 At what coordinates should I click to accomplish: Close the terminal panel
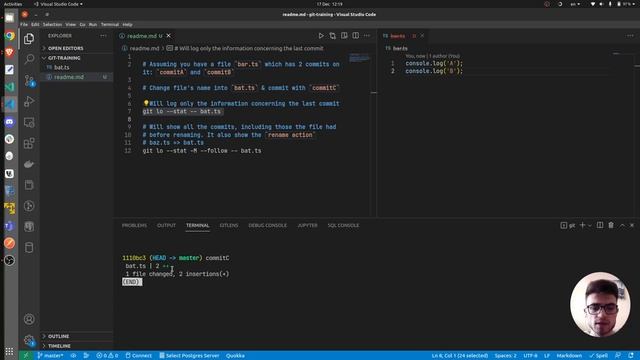[x=632, y=225]
